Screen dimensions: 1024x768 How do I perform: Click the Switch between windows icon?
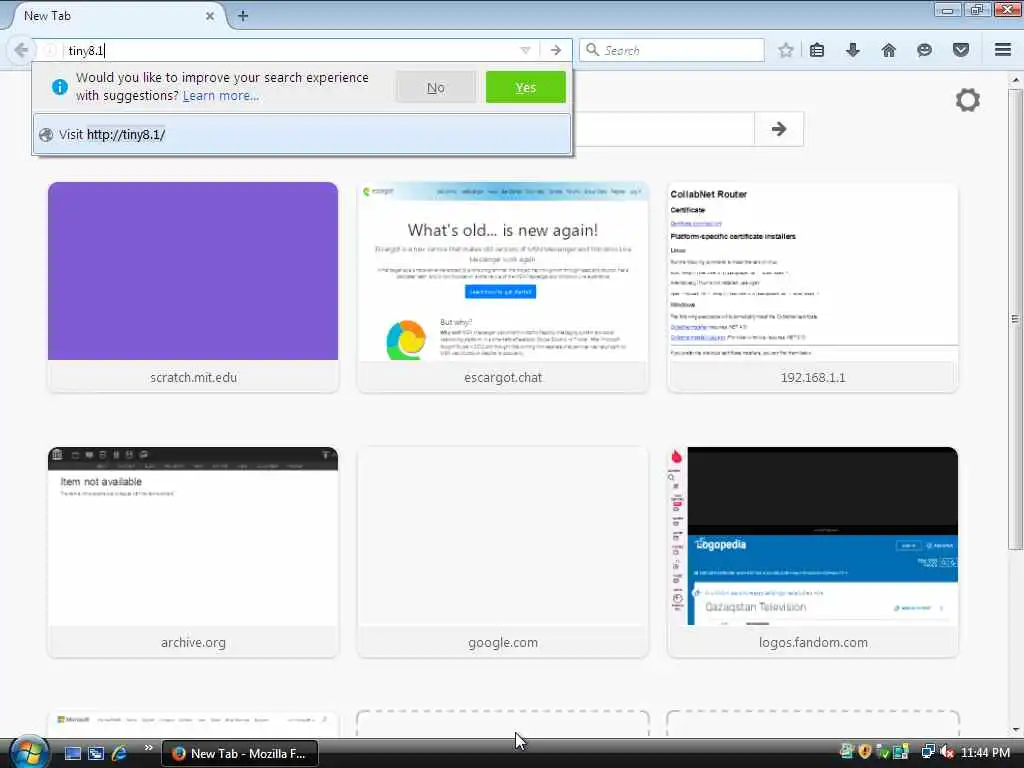coord(96,753)
